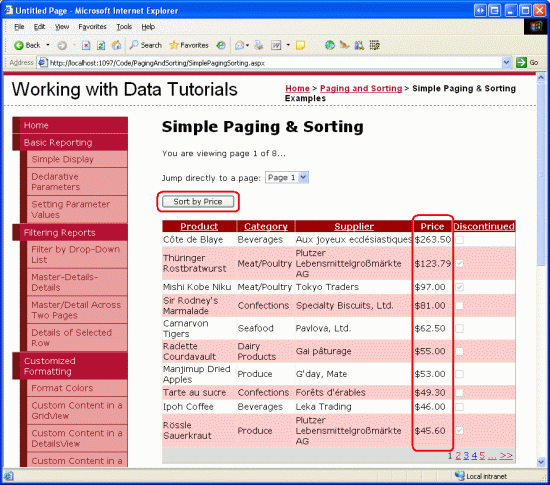Click the Print toolbar icon
The width and height of the screenshot is (550, 485).
click(x=259, y=45)
